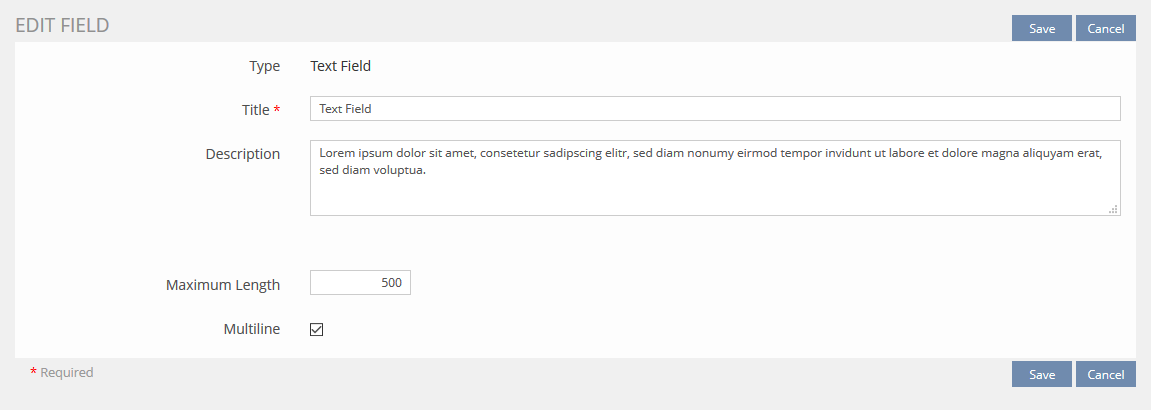The width and height of the screenshot is (1151, 410).
Task: Click the EDIT FIELD heading
Action: (62, 26)
